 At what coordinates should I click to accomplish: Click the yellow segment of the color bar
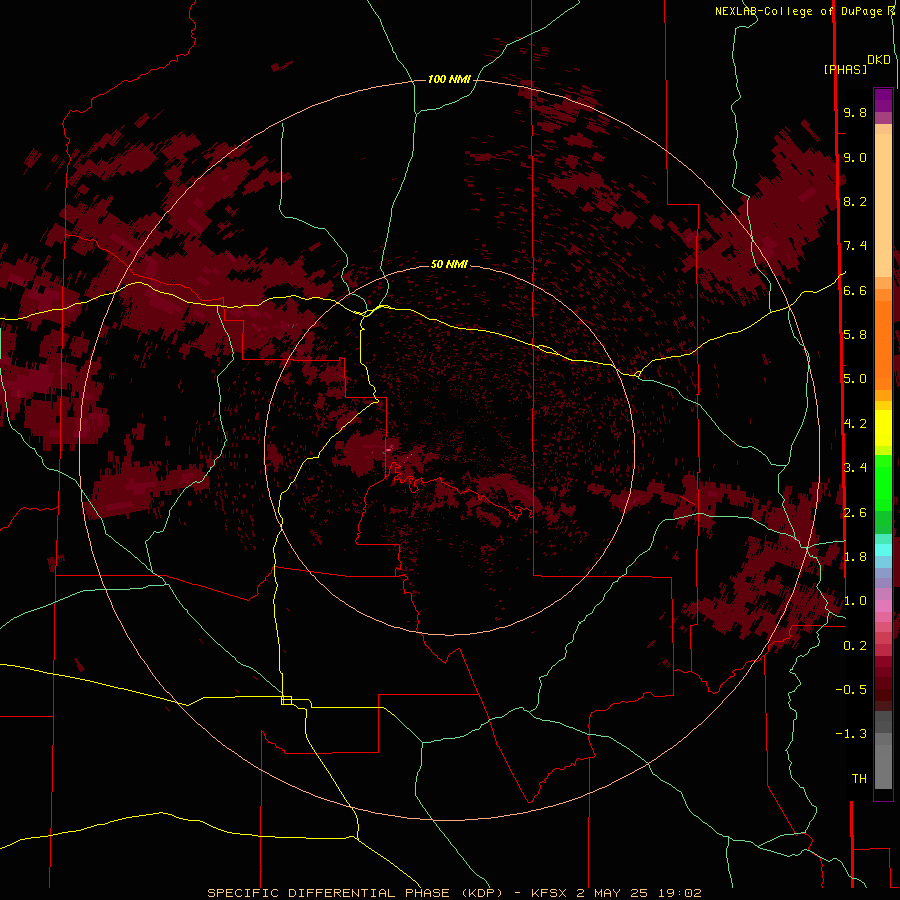coord(883,428)
